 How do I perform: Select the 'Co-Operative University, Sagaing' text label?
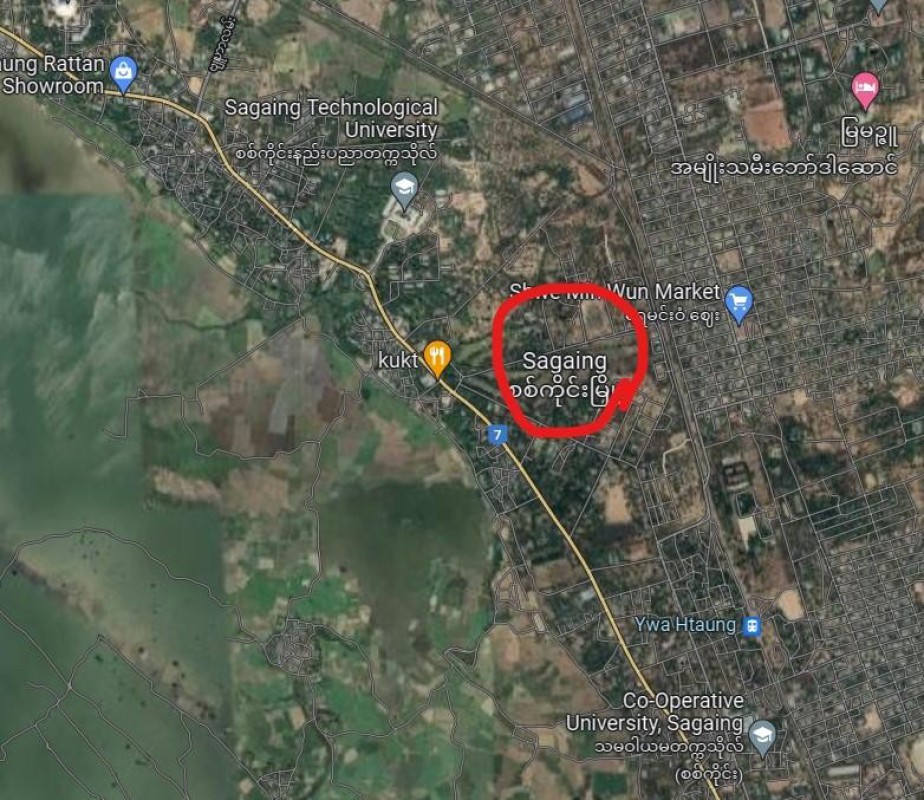(655, 712)
